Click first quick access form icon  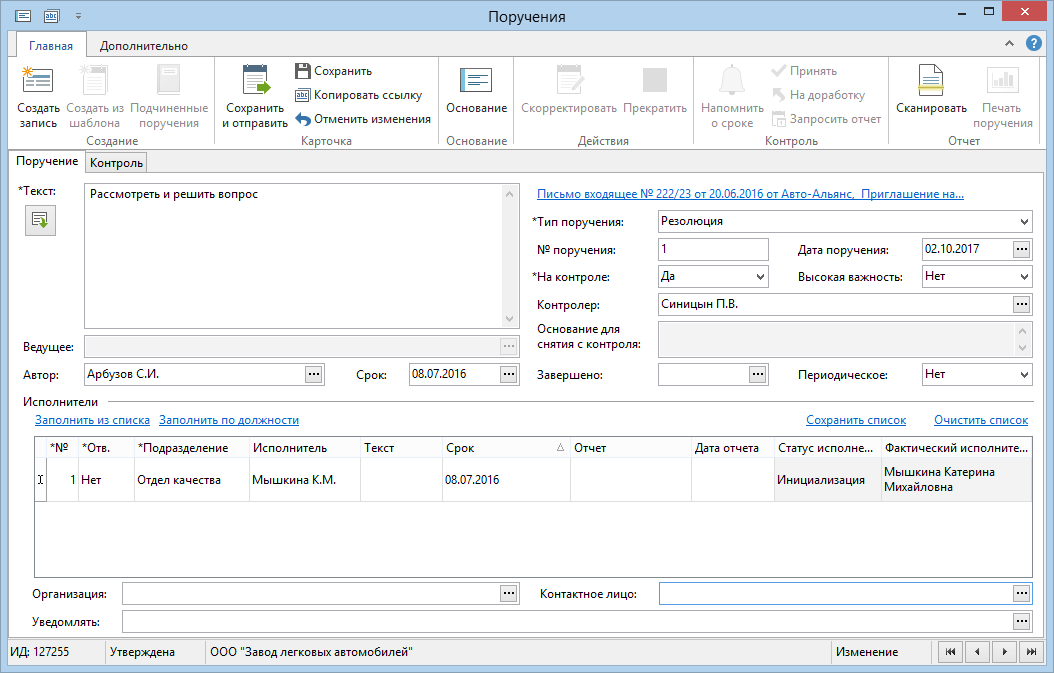24,15
